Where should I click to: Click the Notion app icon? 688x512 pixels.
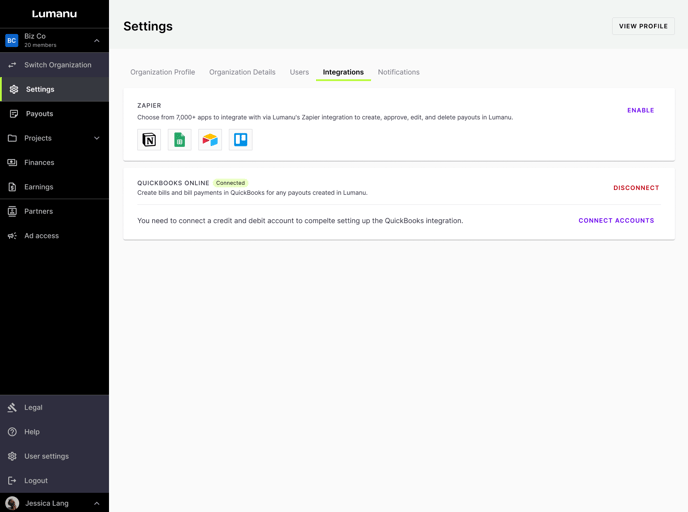point(149,140)
